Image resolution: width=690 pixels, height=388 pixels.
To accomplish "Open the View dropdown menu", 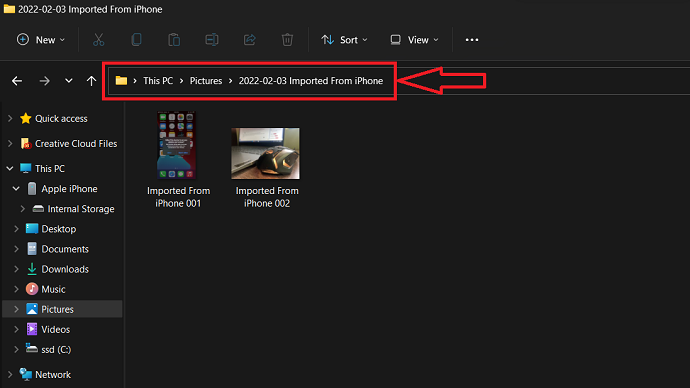I will 414,40.
